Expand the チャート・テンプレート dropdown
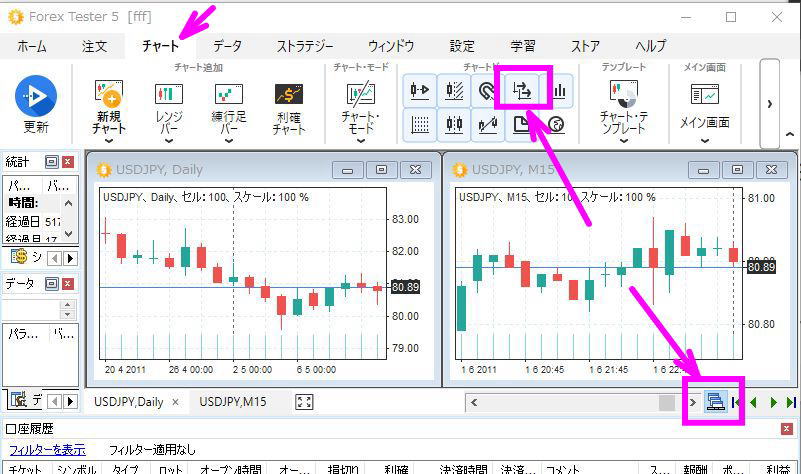 point(624,140)
